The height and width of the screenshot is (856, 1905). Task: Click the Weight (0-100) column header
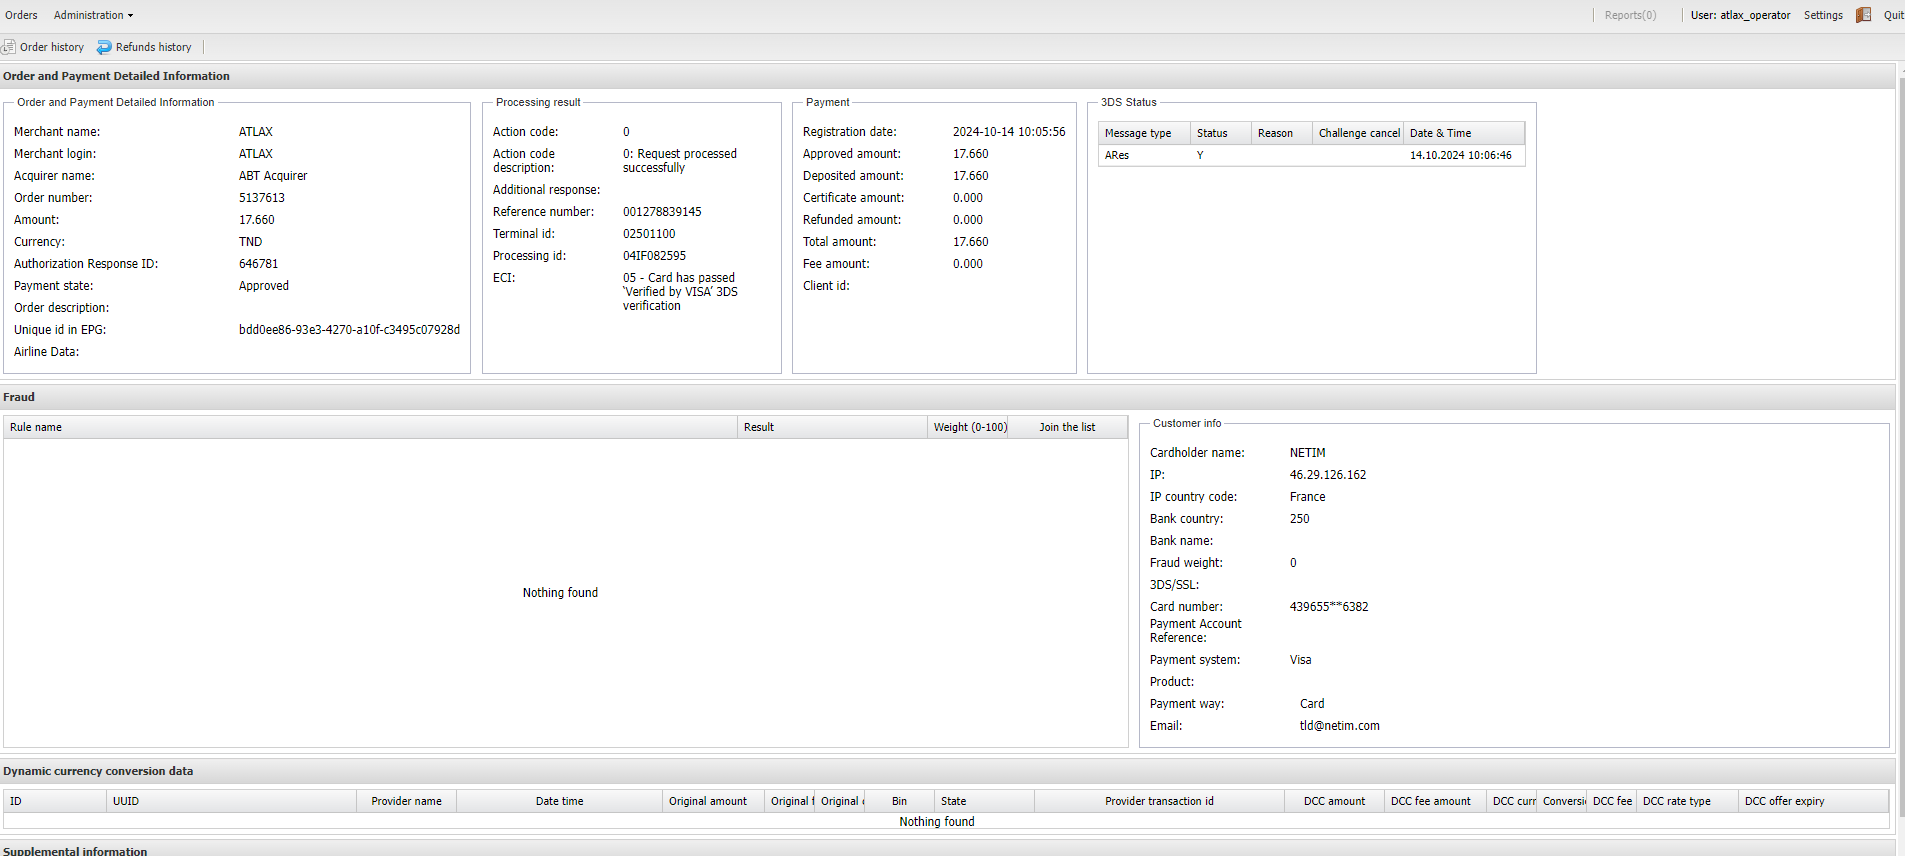tap(969, 427)
